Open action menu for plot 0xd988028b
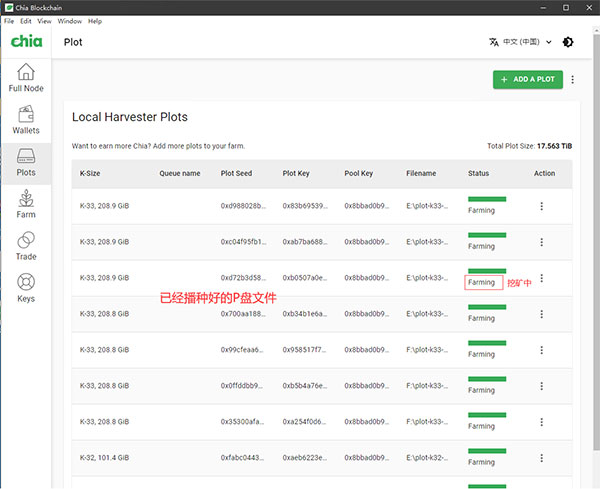 541,206
